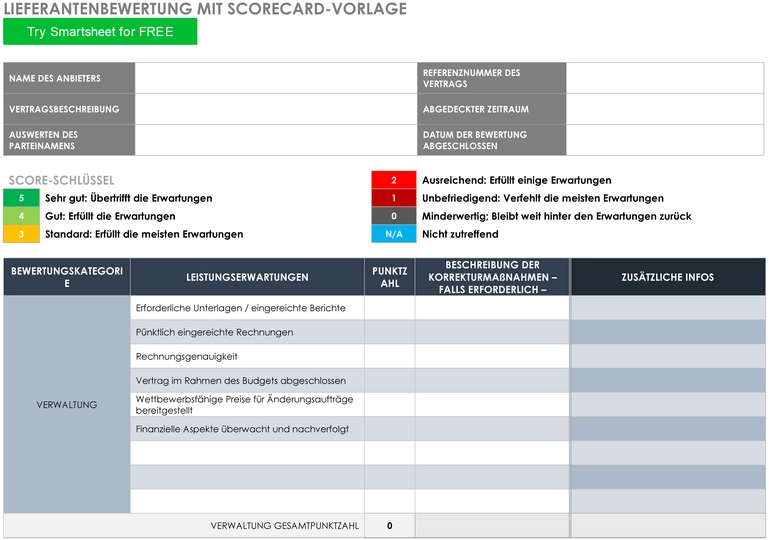
Task: Click the yellow score 3 swatch
Action: 22,234
